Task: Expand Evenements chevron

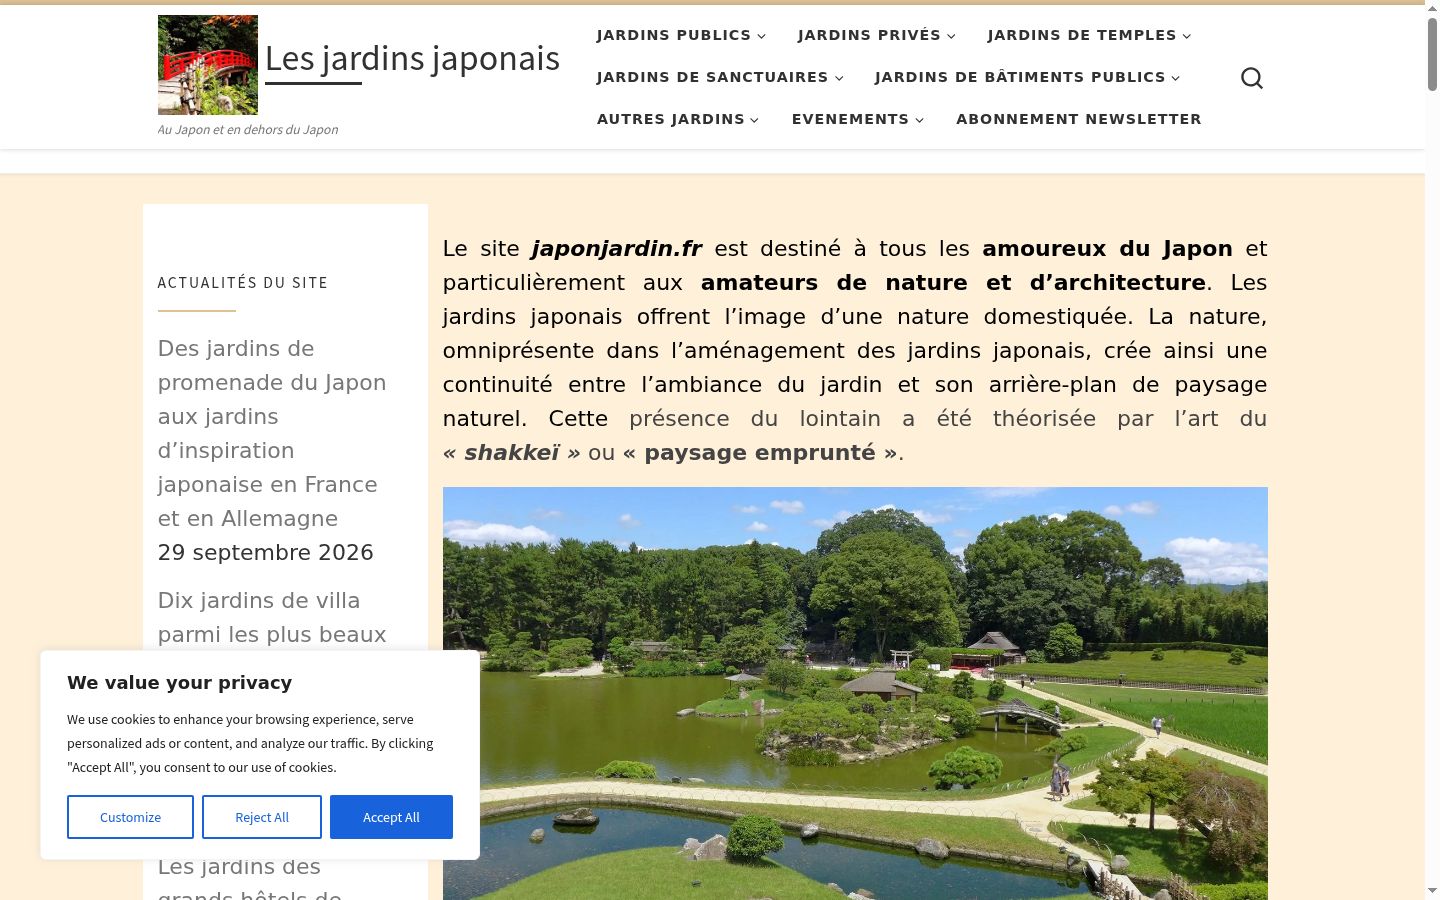Action: click(920, 120)
